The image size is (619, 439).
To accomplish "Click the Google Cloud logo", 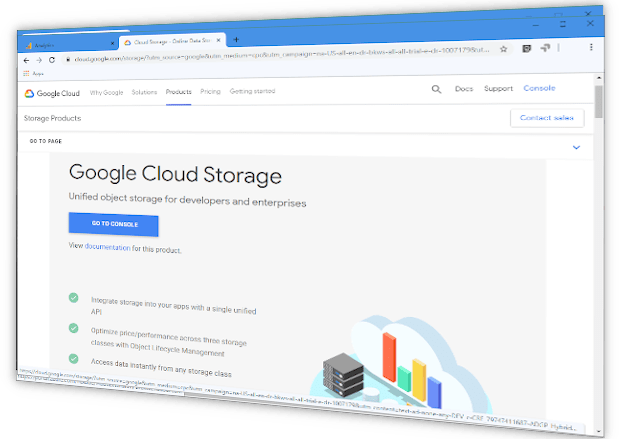I will click(52, 94).
